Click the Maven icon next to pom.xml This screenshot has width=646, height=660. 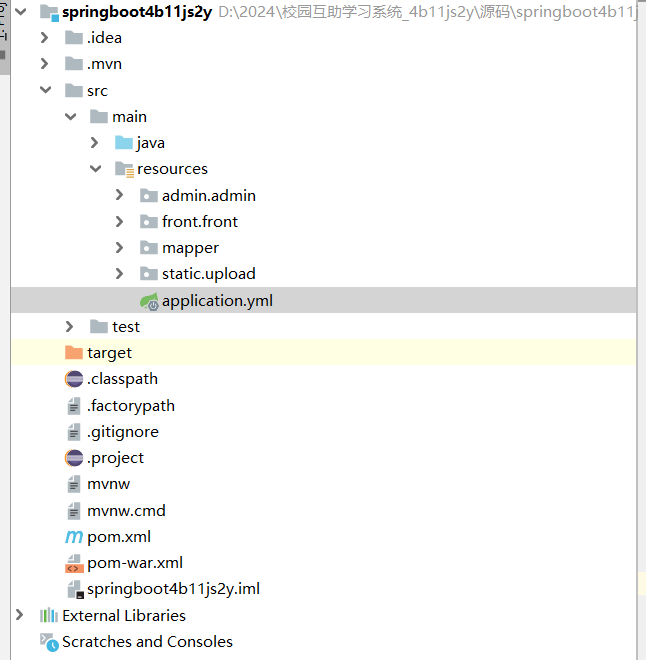point(74,537)
